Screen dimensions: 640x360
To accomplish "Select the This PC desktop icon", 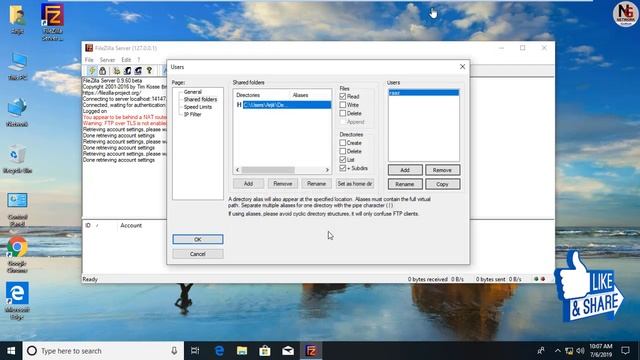I will 17,66.
